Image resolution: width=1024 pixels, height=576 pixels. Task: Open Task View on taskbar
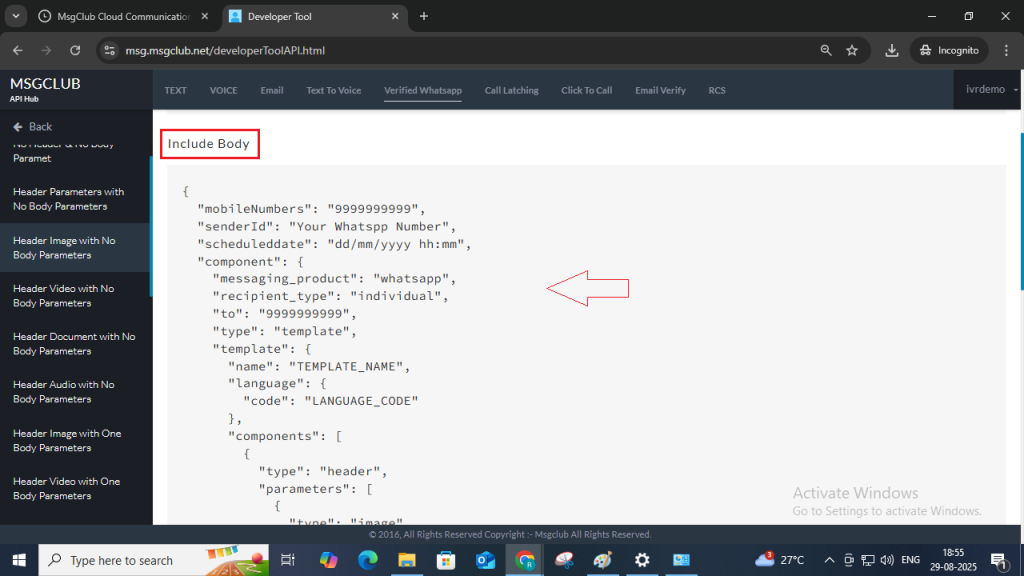287,560
